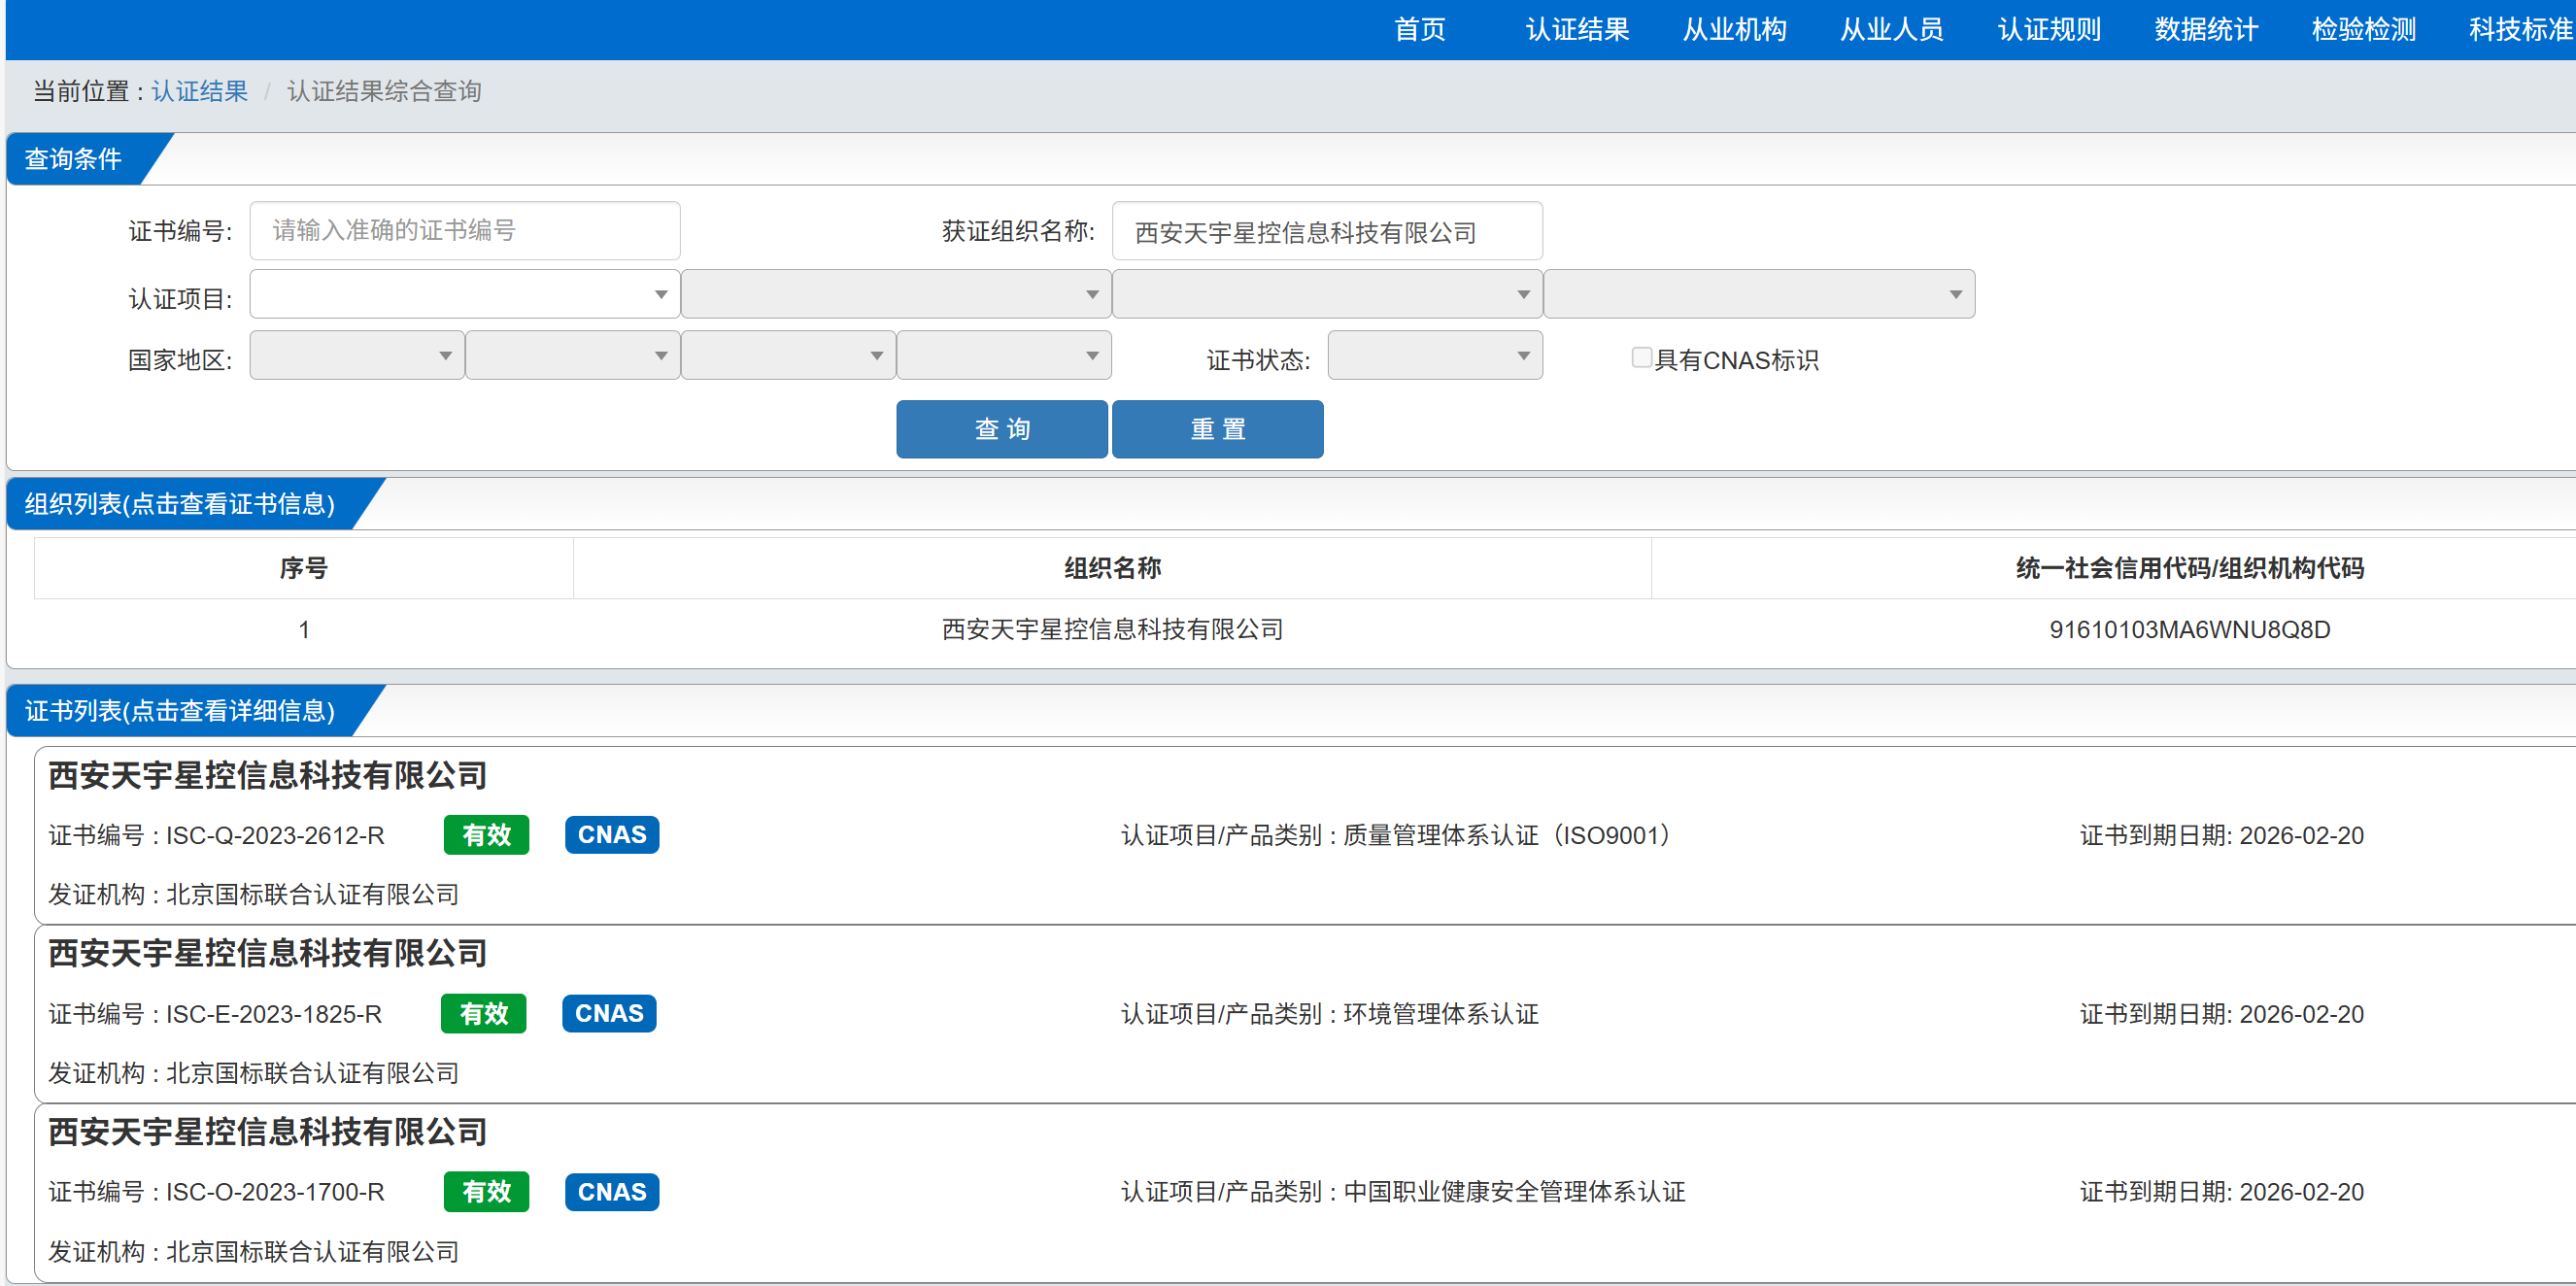Go to 数据统计 menu item
The height and width of the screenshot is (1286, 2576).
[2205, 29]
